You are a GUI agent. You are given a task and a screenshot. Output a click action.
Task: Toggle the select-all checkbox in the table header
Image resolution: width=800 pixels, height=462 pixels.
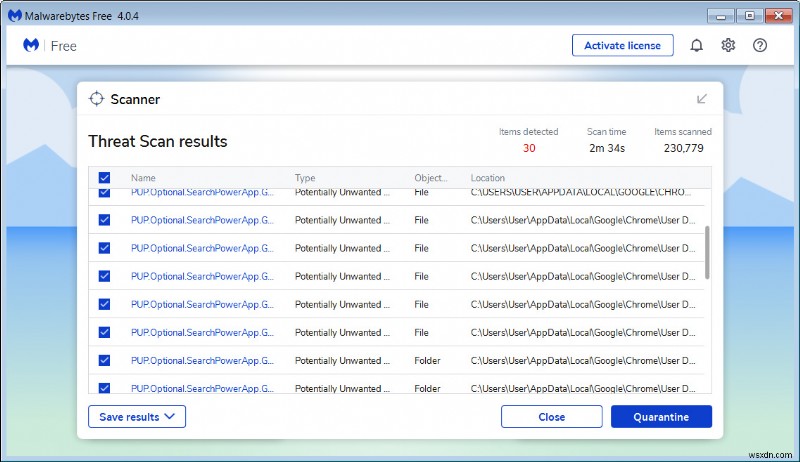point(104,177)
